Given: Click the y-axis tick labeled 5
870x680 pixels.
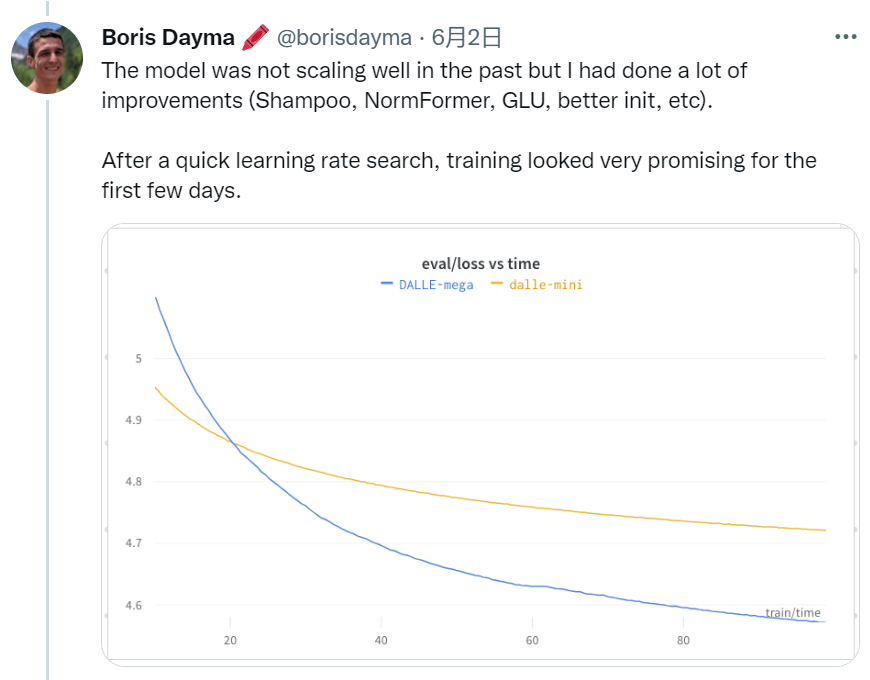Looking at the screenshot, I should click(x=140, y=359).
